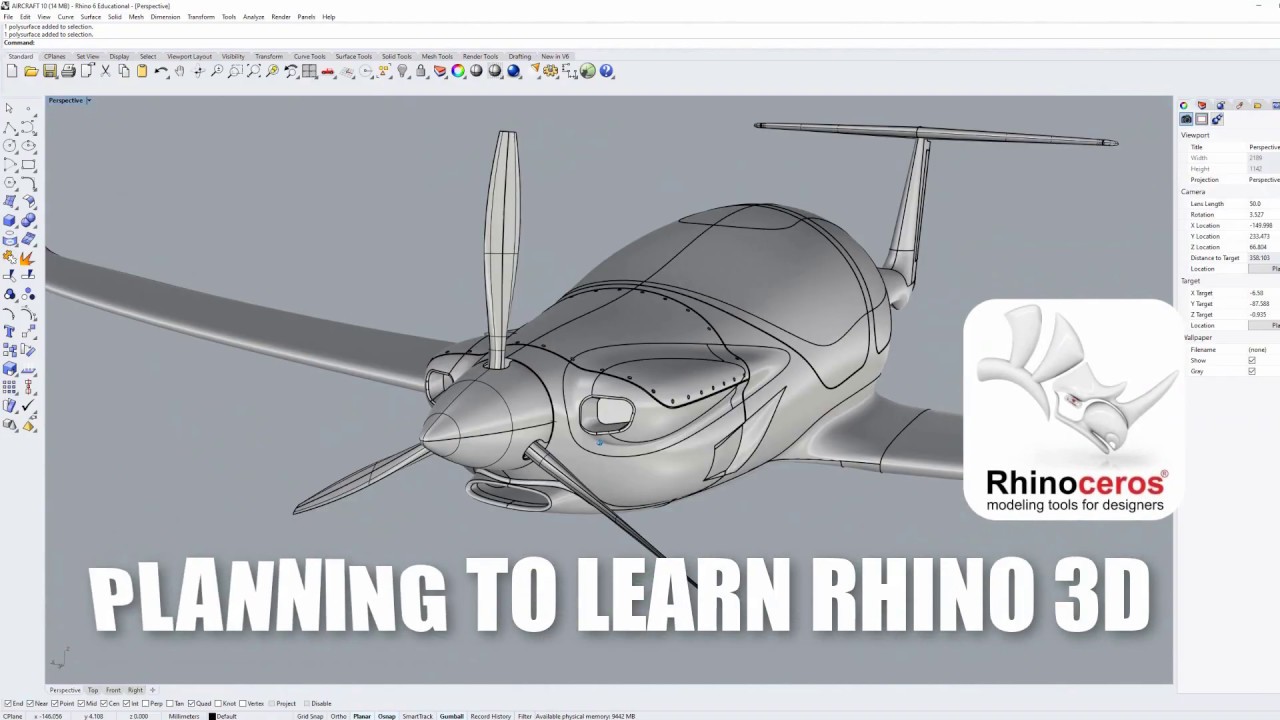1280x720 pixels.
Task: Select the arrow pointer tool in the left sidebar
Action: (9, 109)
